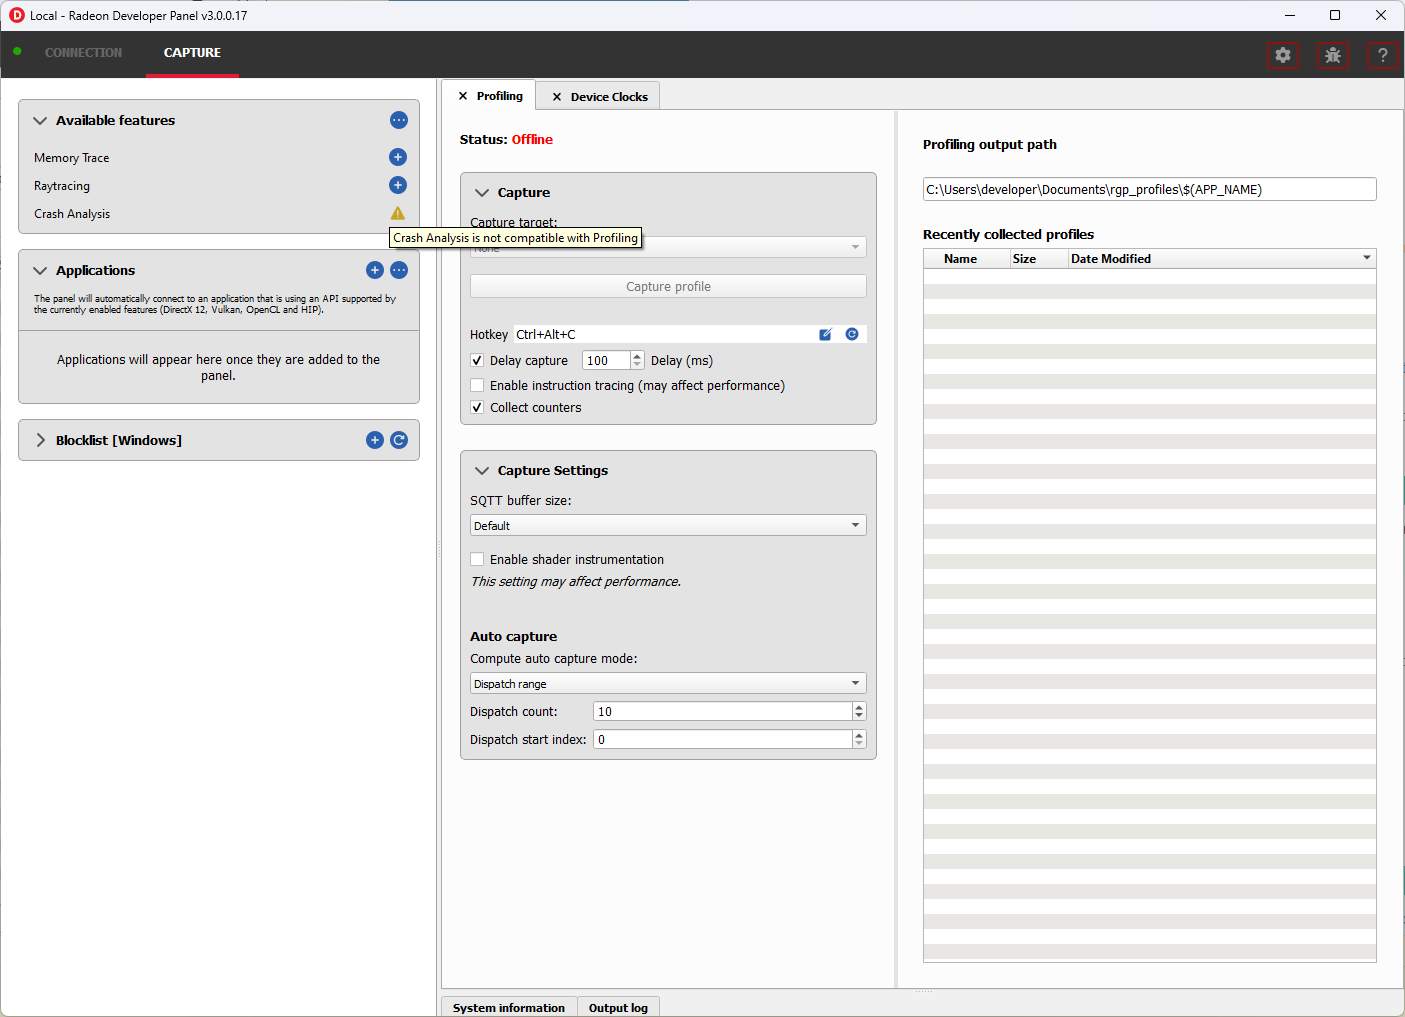This screenshot has height=1017, width=1405.
Task: Collapse the Capture section
Action: coord(482,192)
